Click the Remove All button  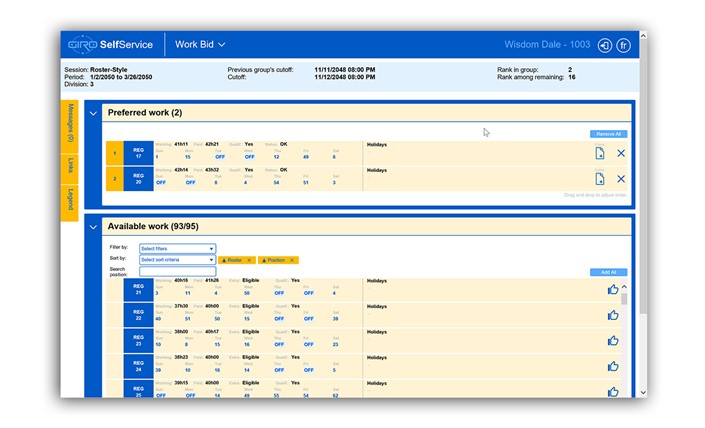[x=608, y=133]
